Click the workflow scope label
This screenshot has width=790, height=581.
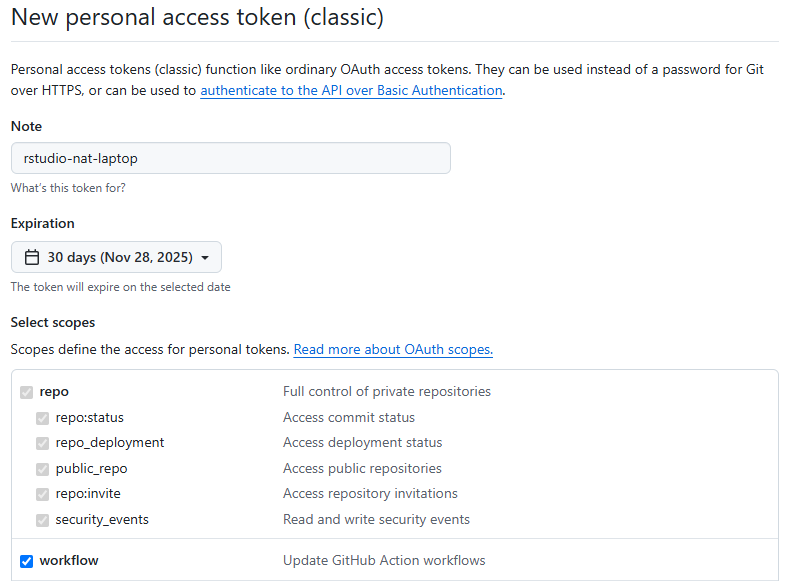click(69, 561)
